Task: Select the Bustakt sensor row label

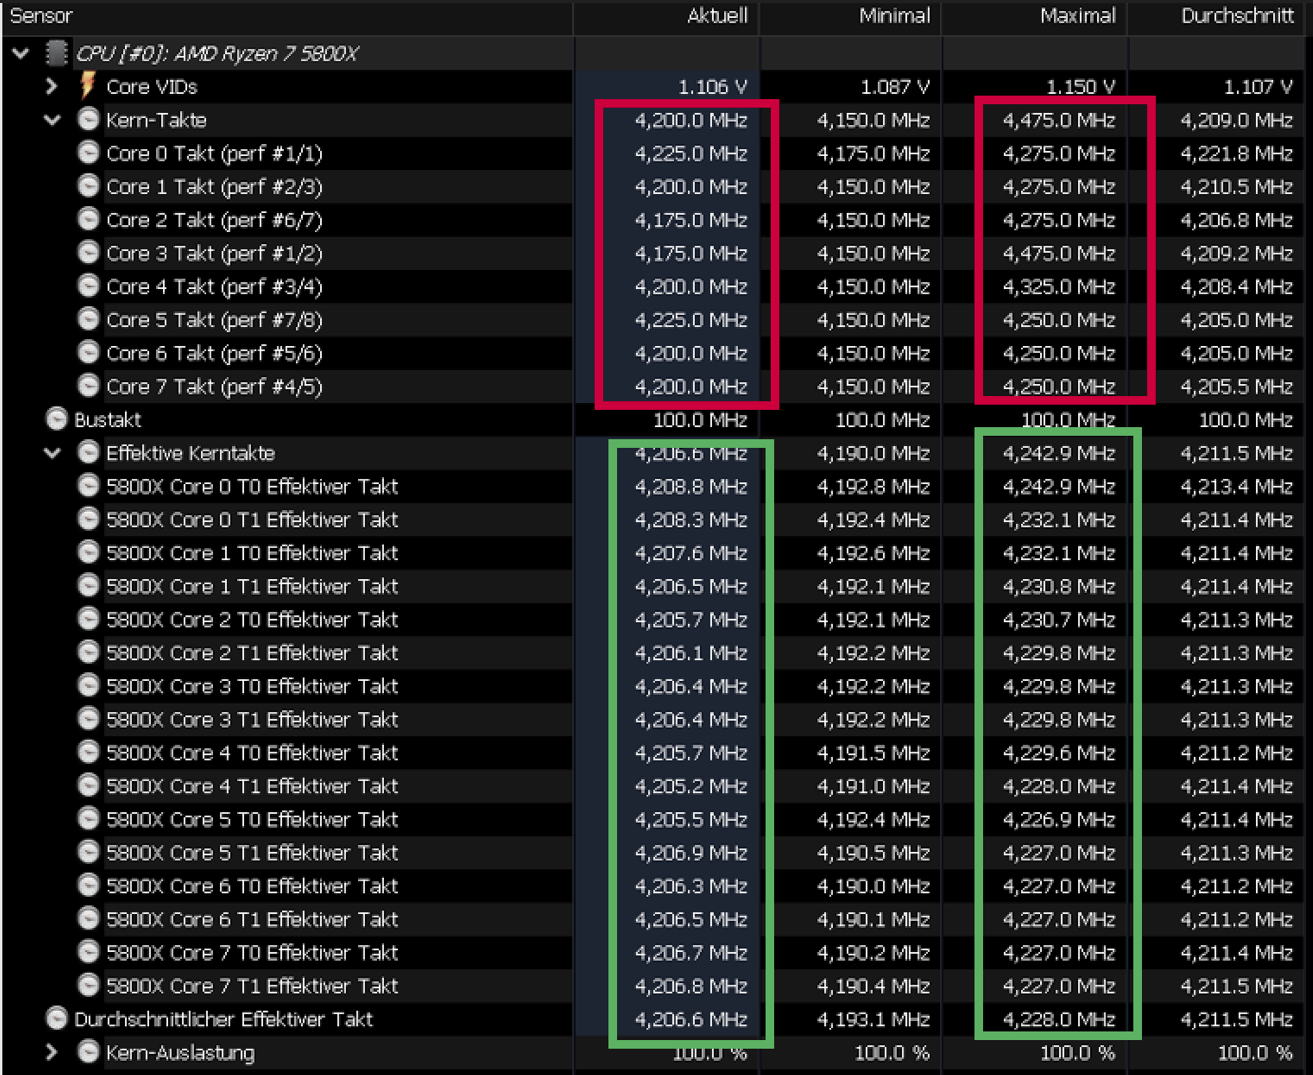Action: 107,420
